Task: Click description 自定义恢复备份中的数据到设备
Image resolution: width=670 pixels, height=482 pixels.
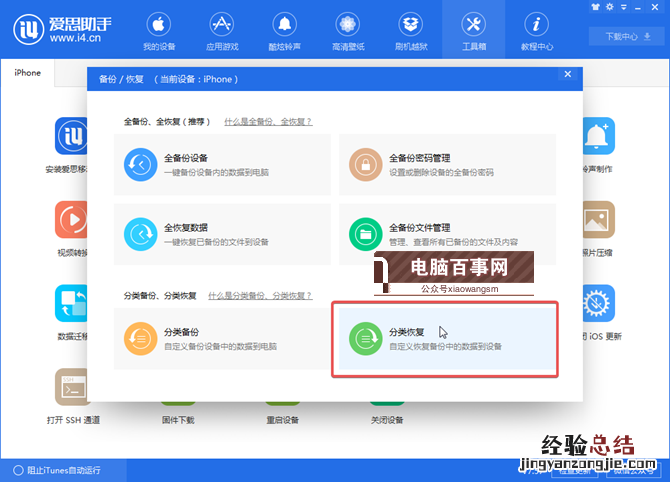Action: point(445,347)
